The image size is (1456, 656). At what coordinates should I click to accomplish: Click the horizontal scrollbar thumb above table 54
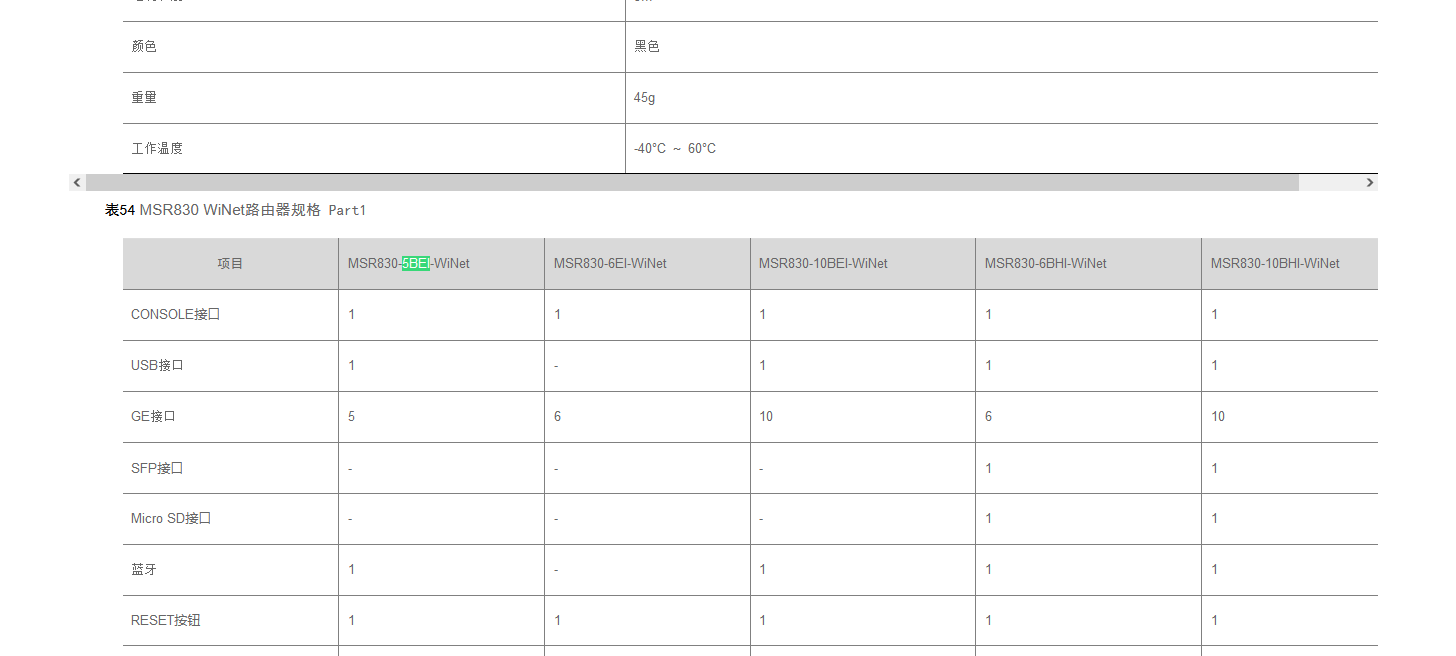click(692, 183)
